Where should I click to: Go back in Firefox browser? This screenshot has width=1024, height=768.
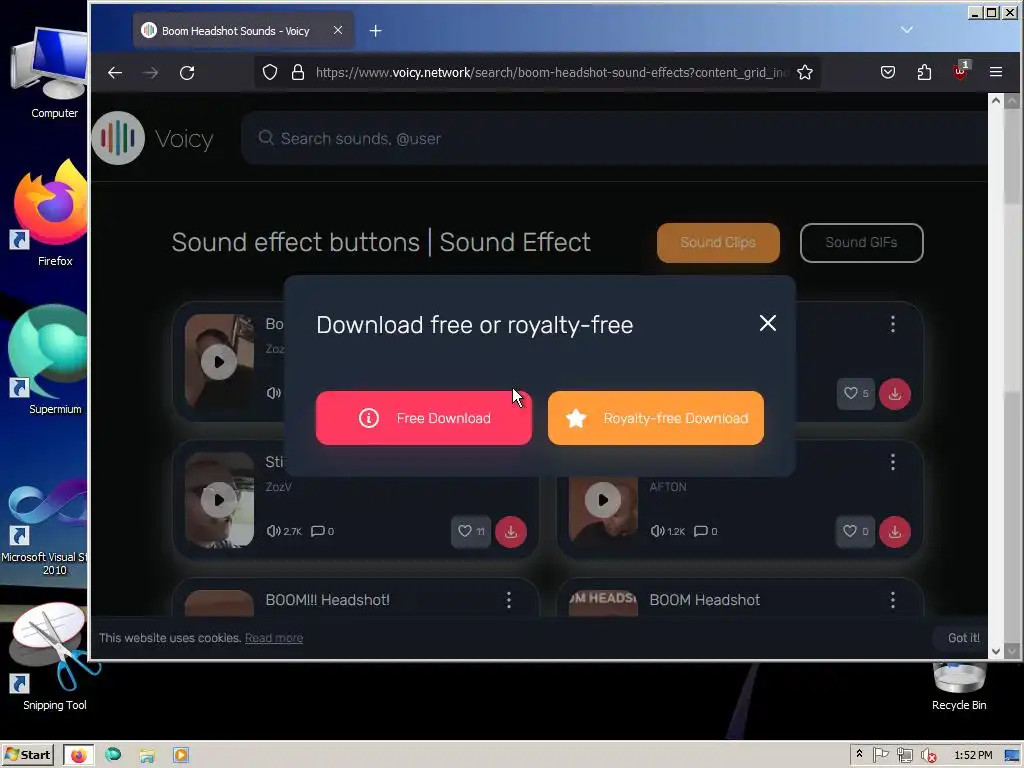click(x=115, y=72)
